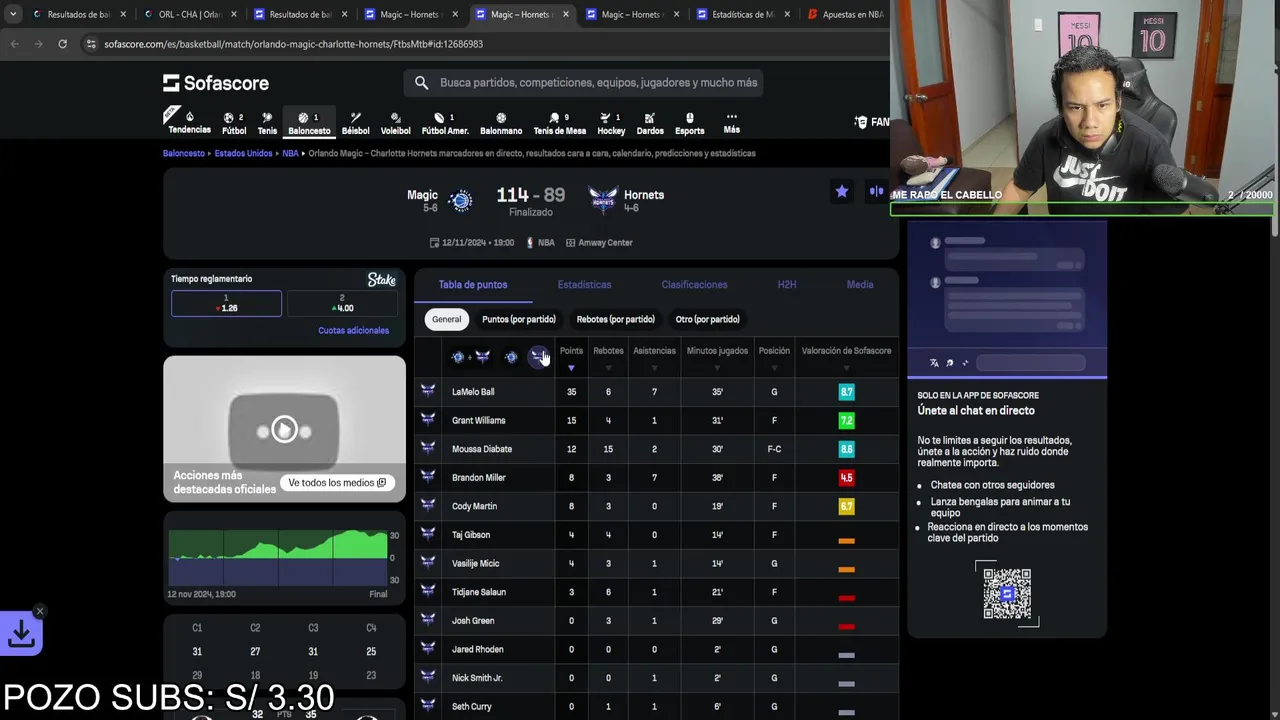Filter table to Hornets players only
This screenshot has width=1280, height=720.
pyautogui.click(x=539, y=357)
